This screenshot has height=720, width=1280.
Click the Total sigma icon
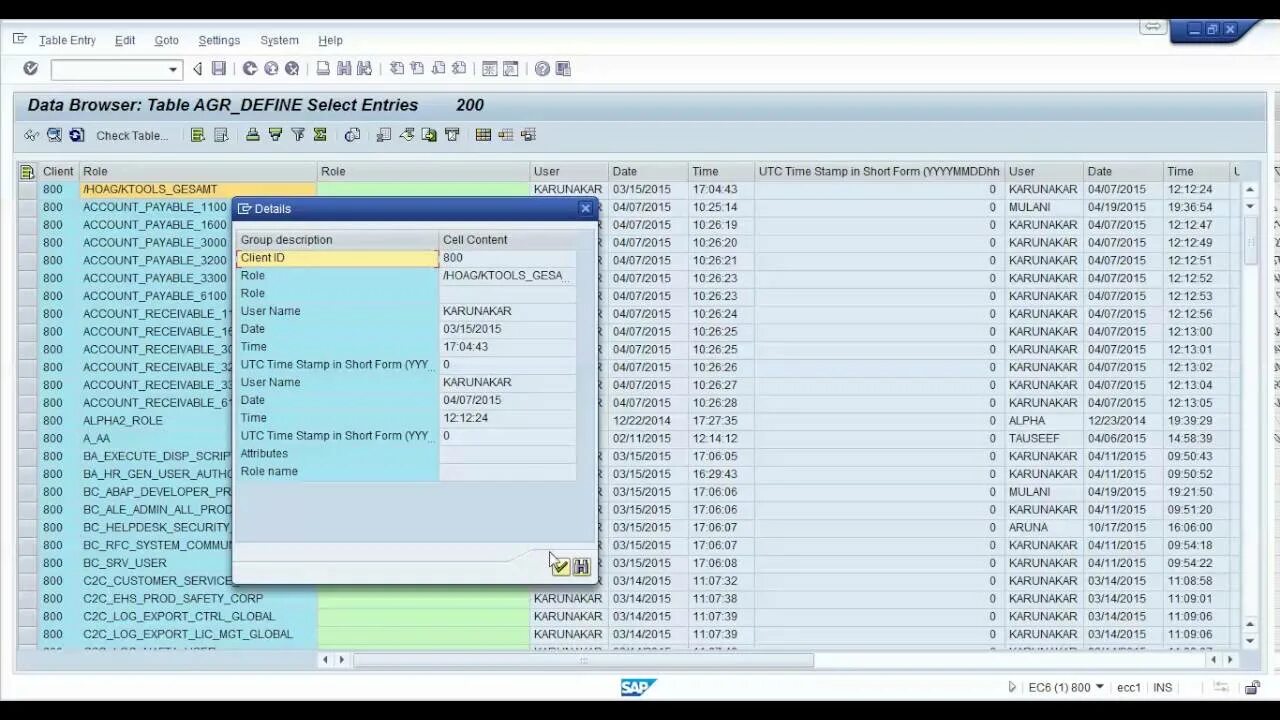(x=320, y=135)
